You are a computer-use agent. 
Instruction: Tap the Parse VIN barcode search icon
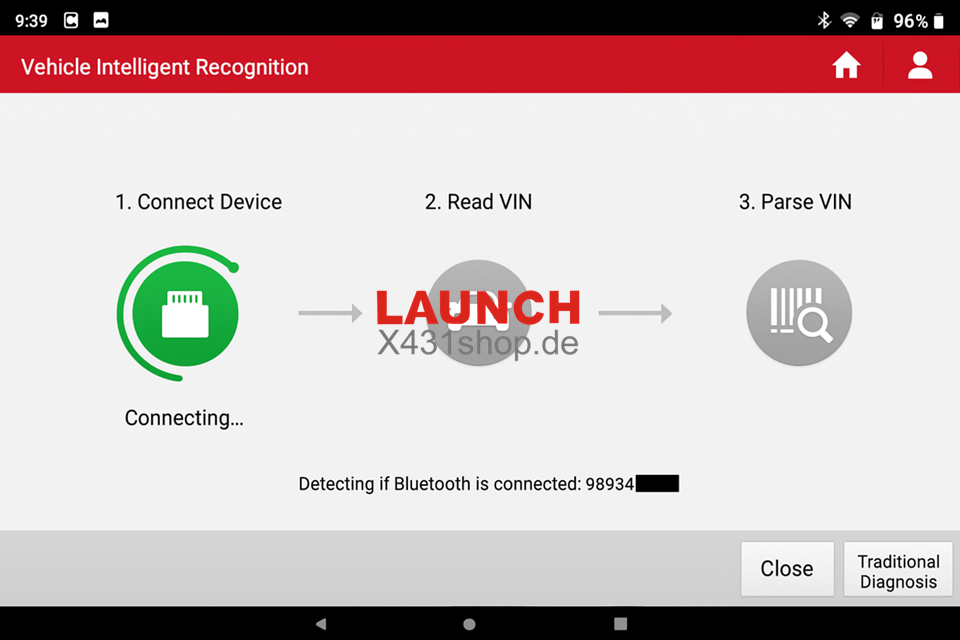coord(799,313)
